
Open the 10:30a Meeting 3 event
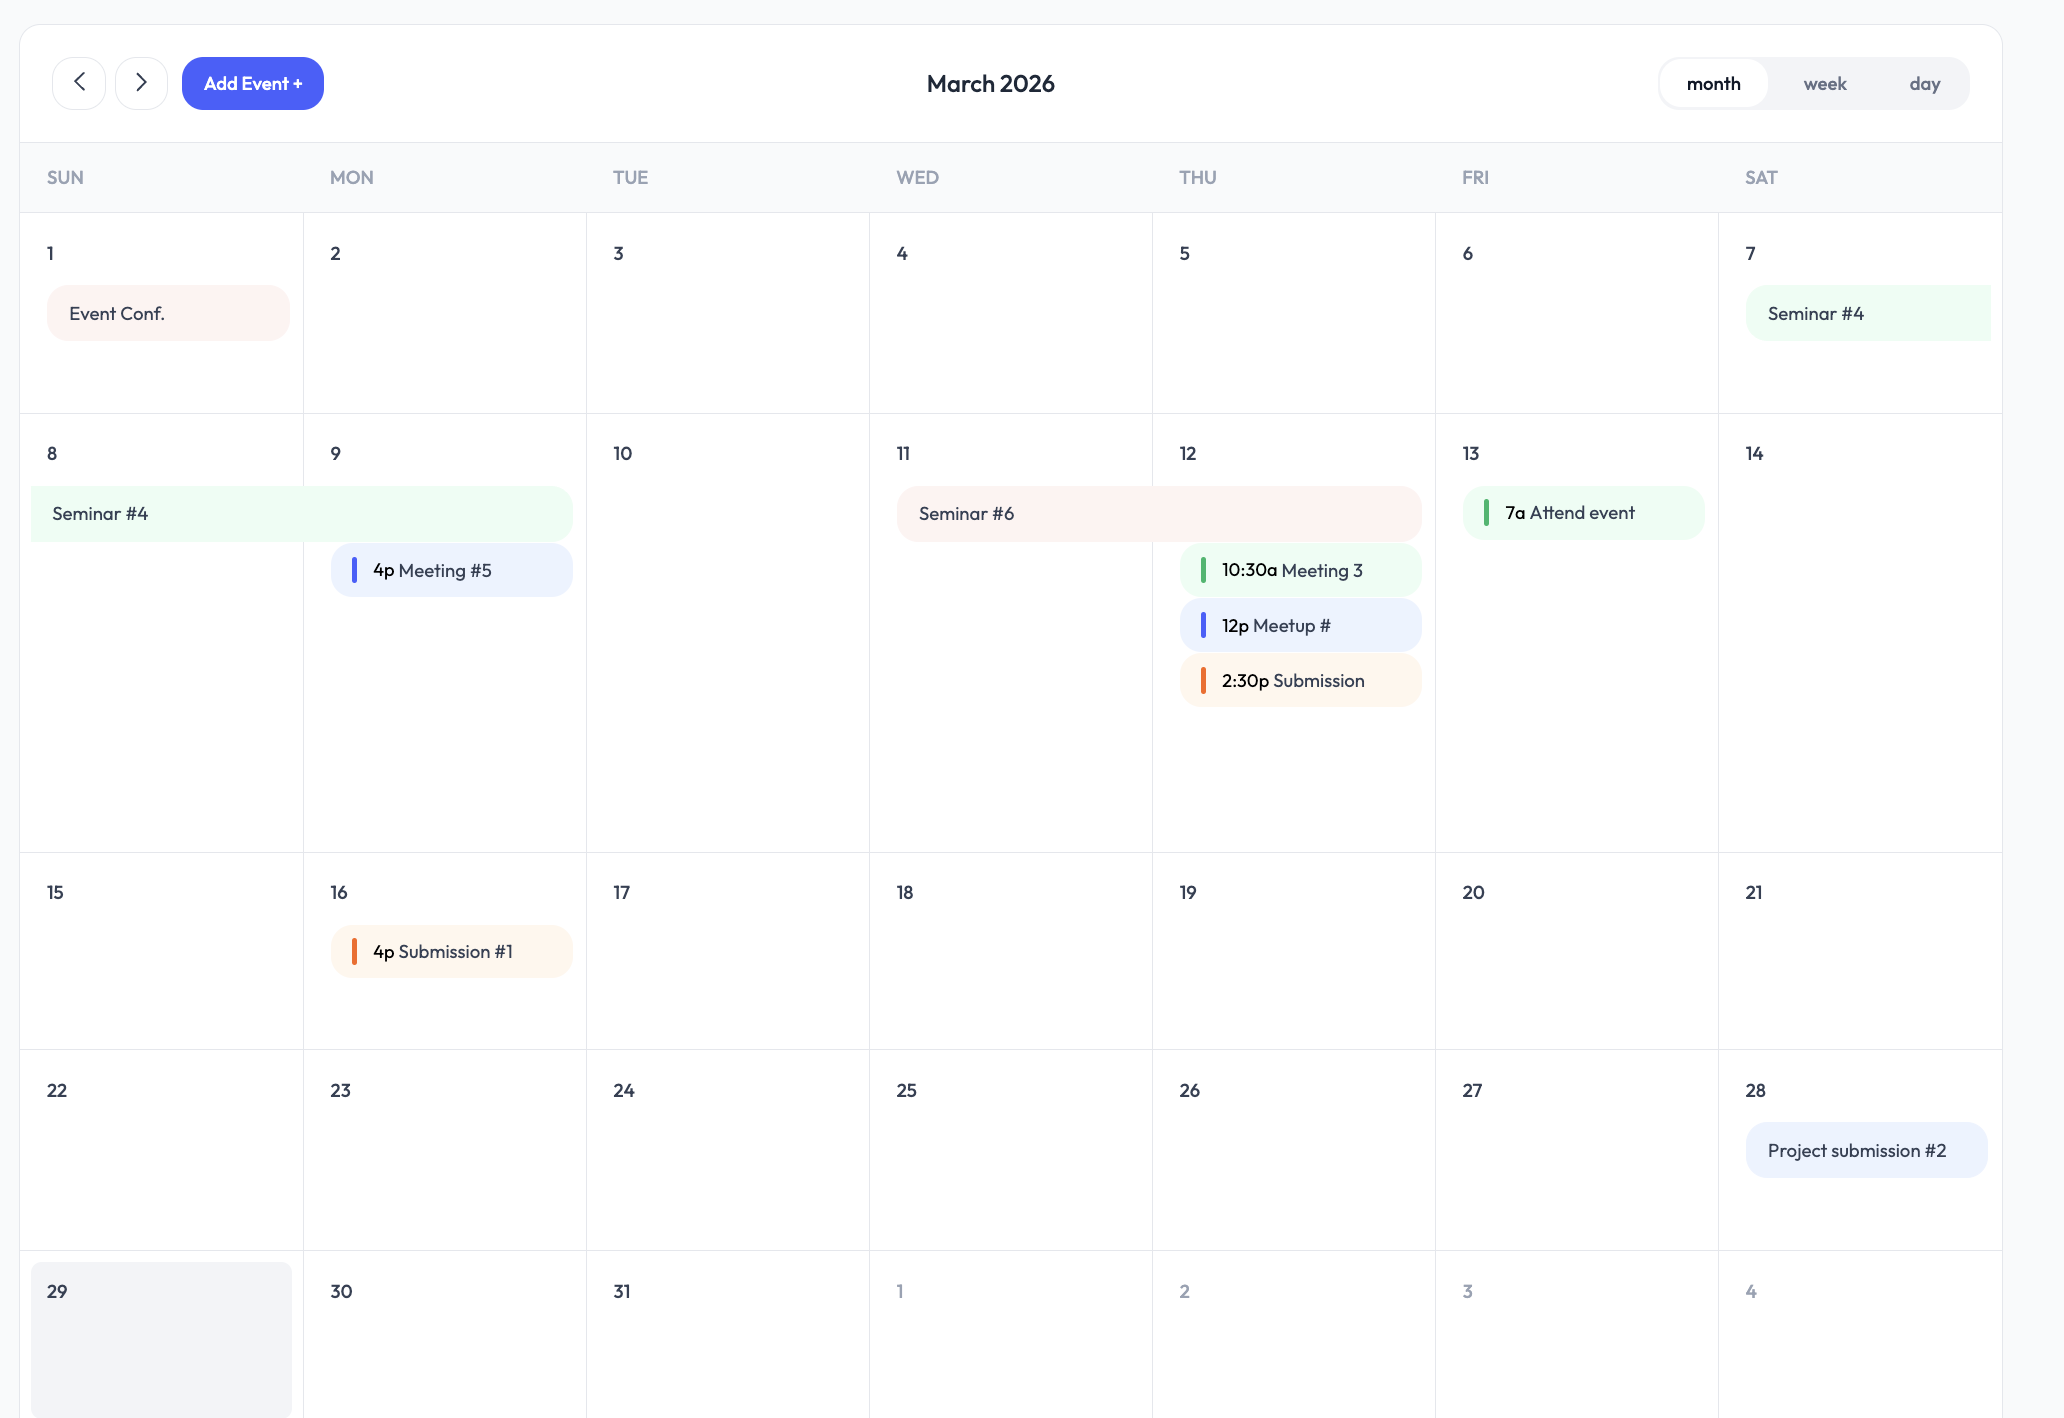click(1300, 570)
